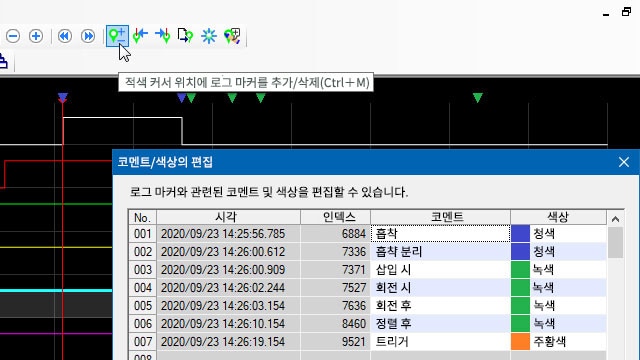Pick the blue color swatch in row 001
640x360 pixels.
pyautogui.click(x=520, y=233)
